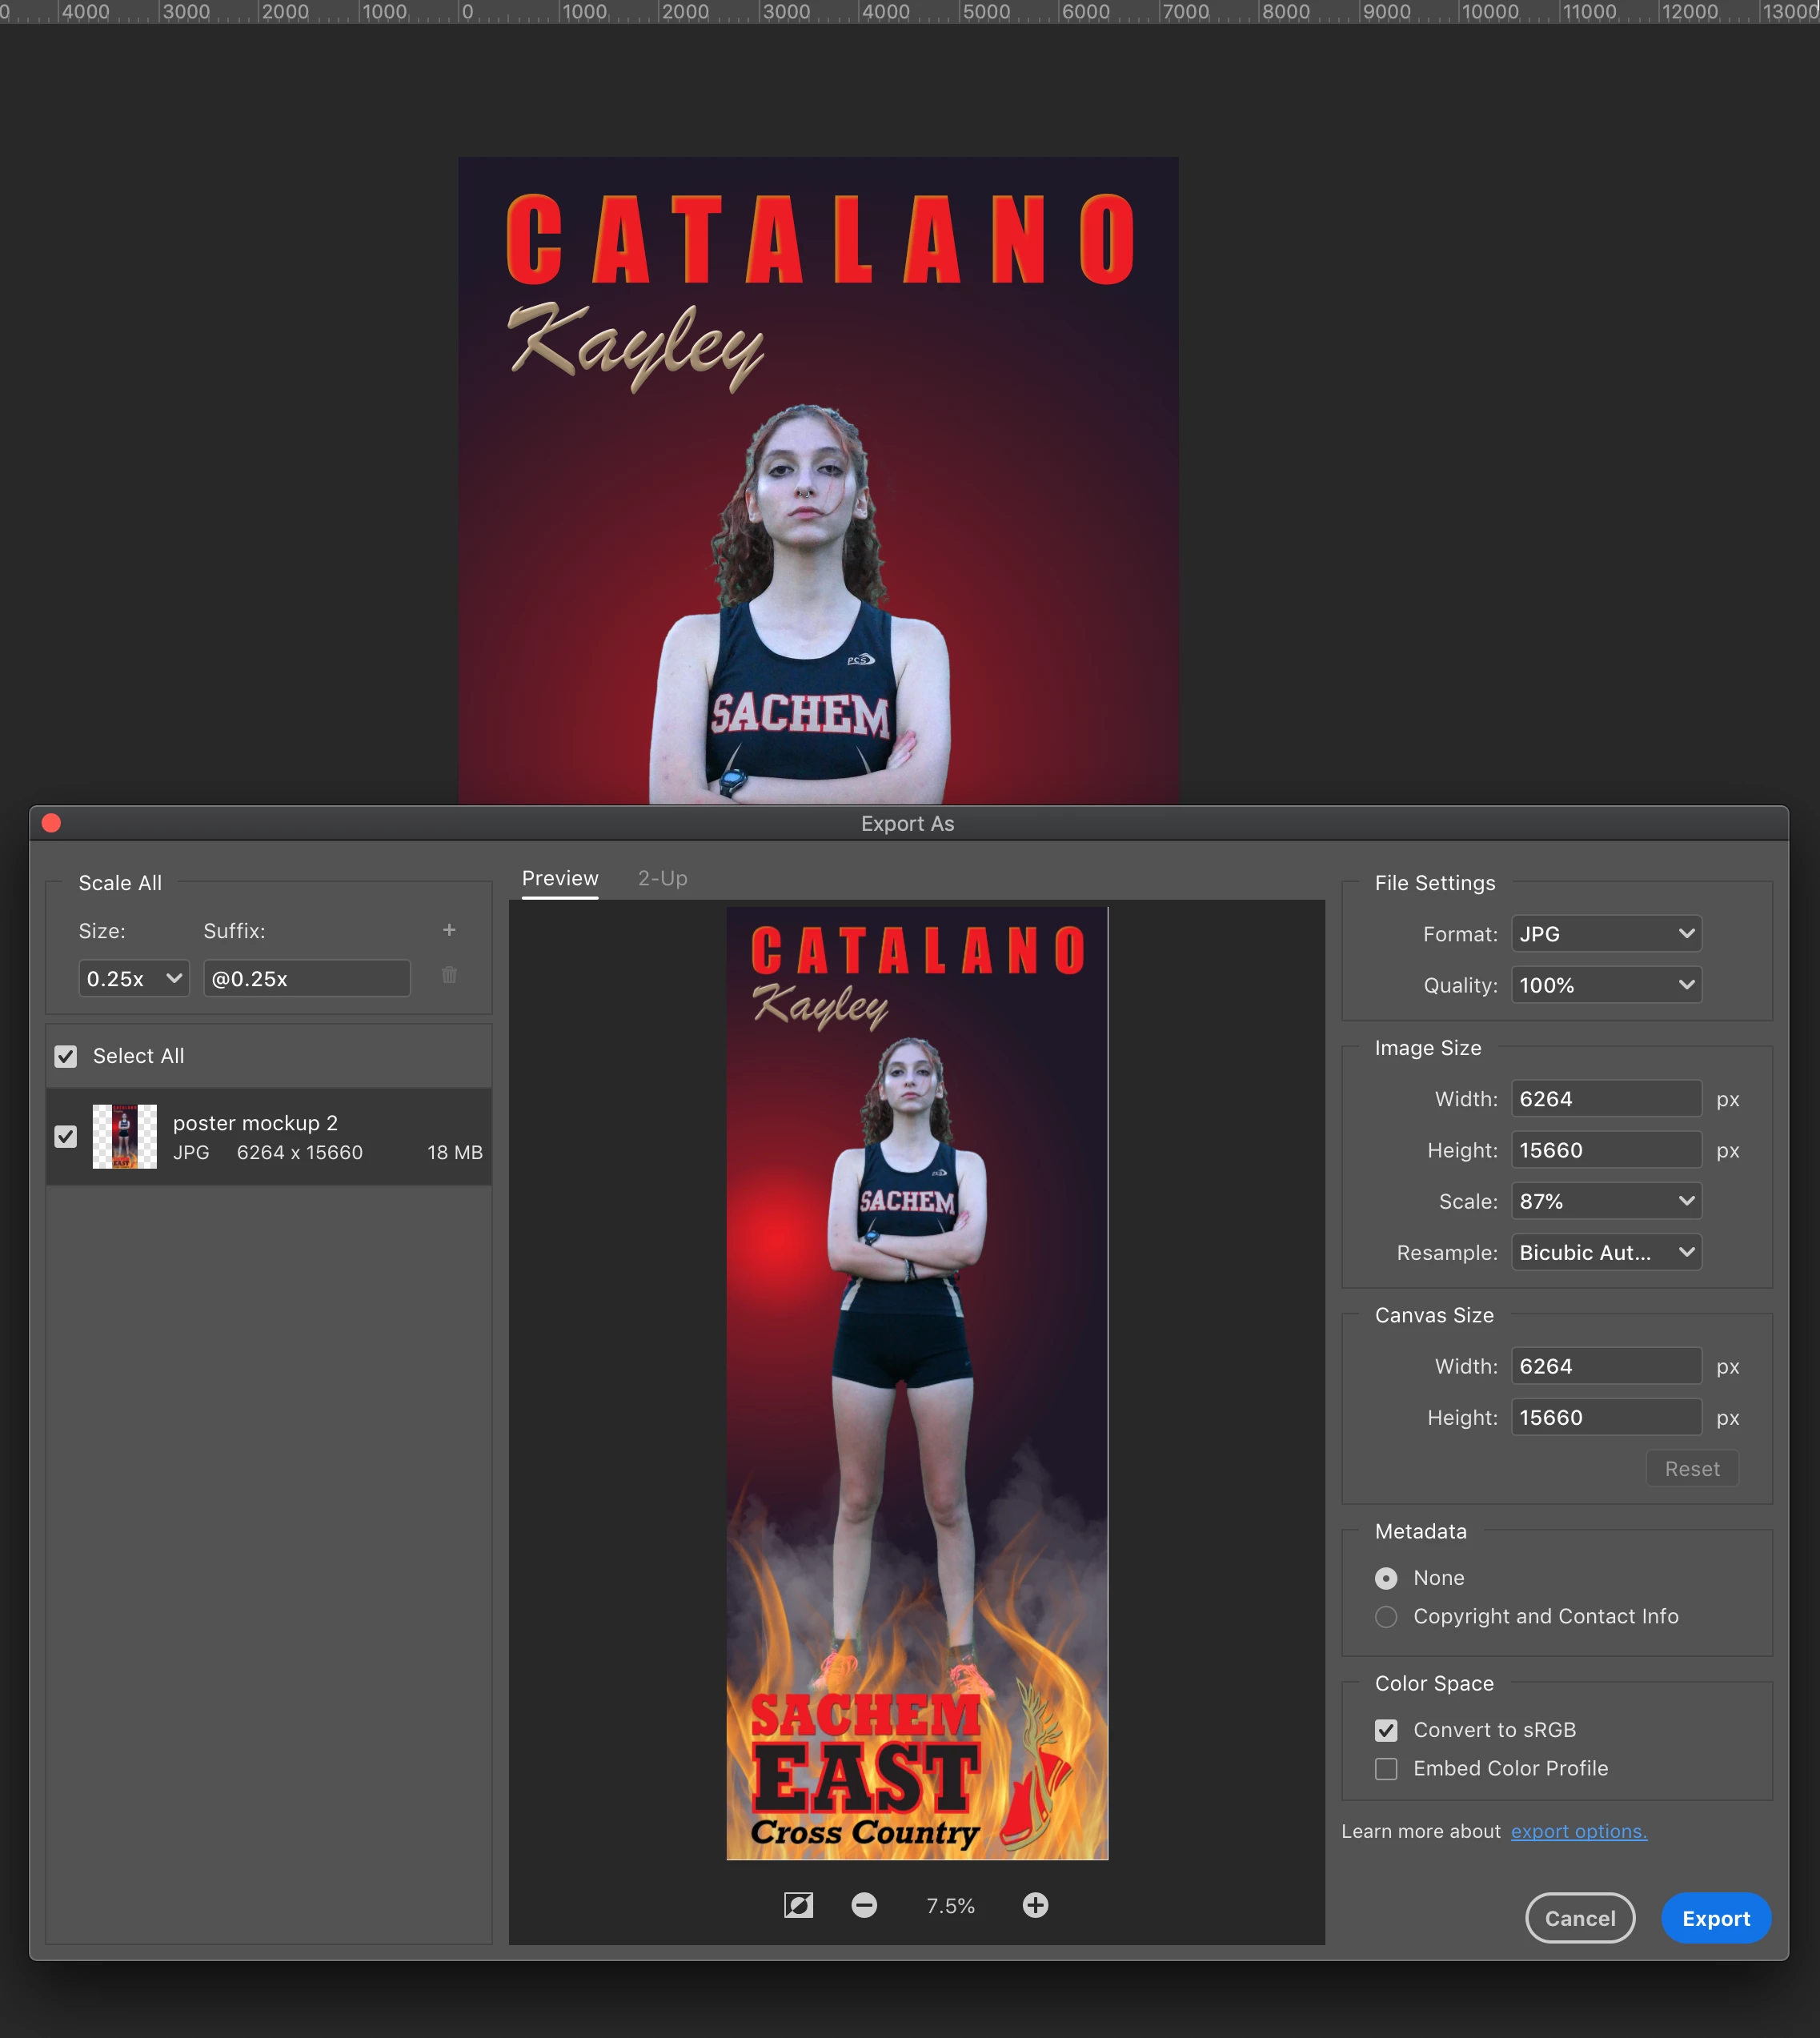The width and height of the screenshot is (1820, 2038).
Task: Open the export options link
Action: coord(1578,1831)
